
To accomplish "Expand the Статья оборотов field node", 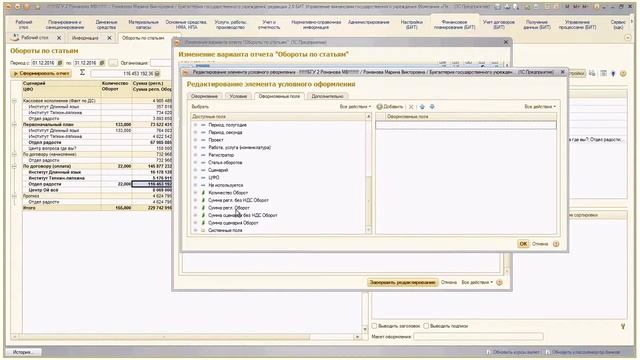I will coord(195,162).
